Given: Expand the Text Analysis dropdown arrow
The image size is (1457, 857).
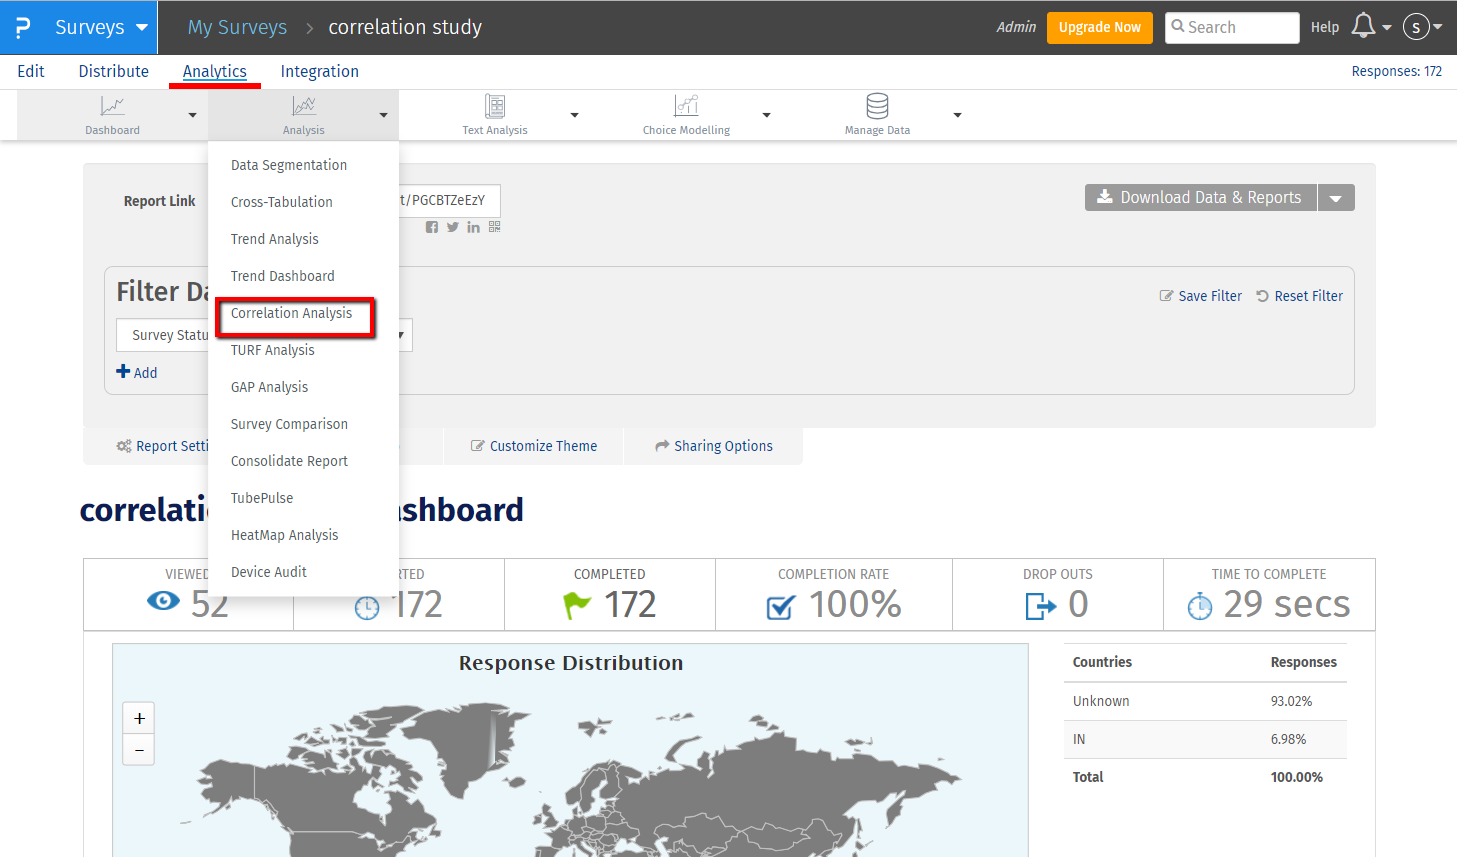Looking at the screenshot, I should click(574, 115).
